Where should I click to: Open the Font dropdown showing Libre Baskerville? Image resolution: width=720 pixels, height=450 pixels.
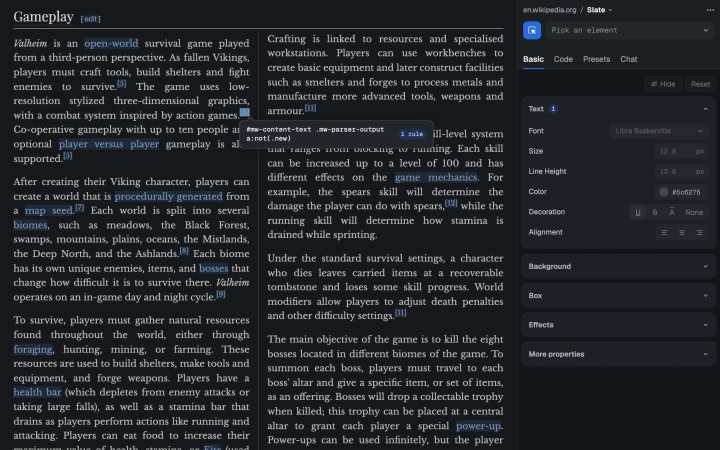658,131
